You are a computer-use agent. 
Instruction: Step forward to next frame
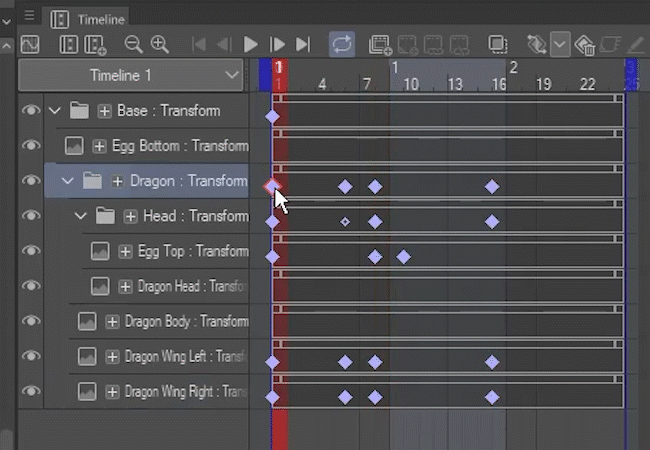pyautogui.click(x=277, y=44)
